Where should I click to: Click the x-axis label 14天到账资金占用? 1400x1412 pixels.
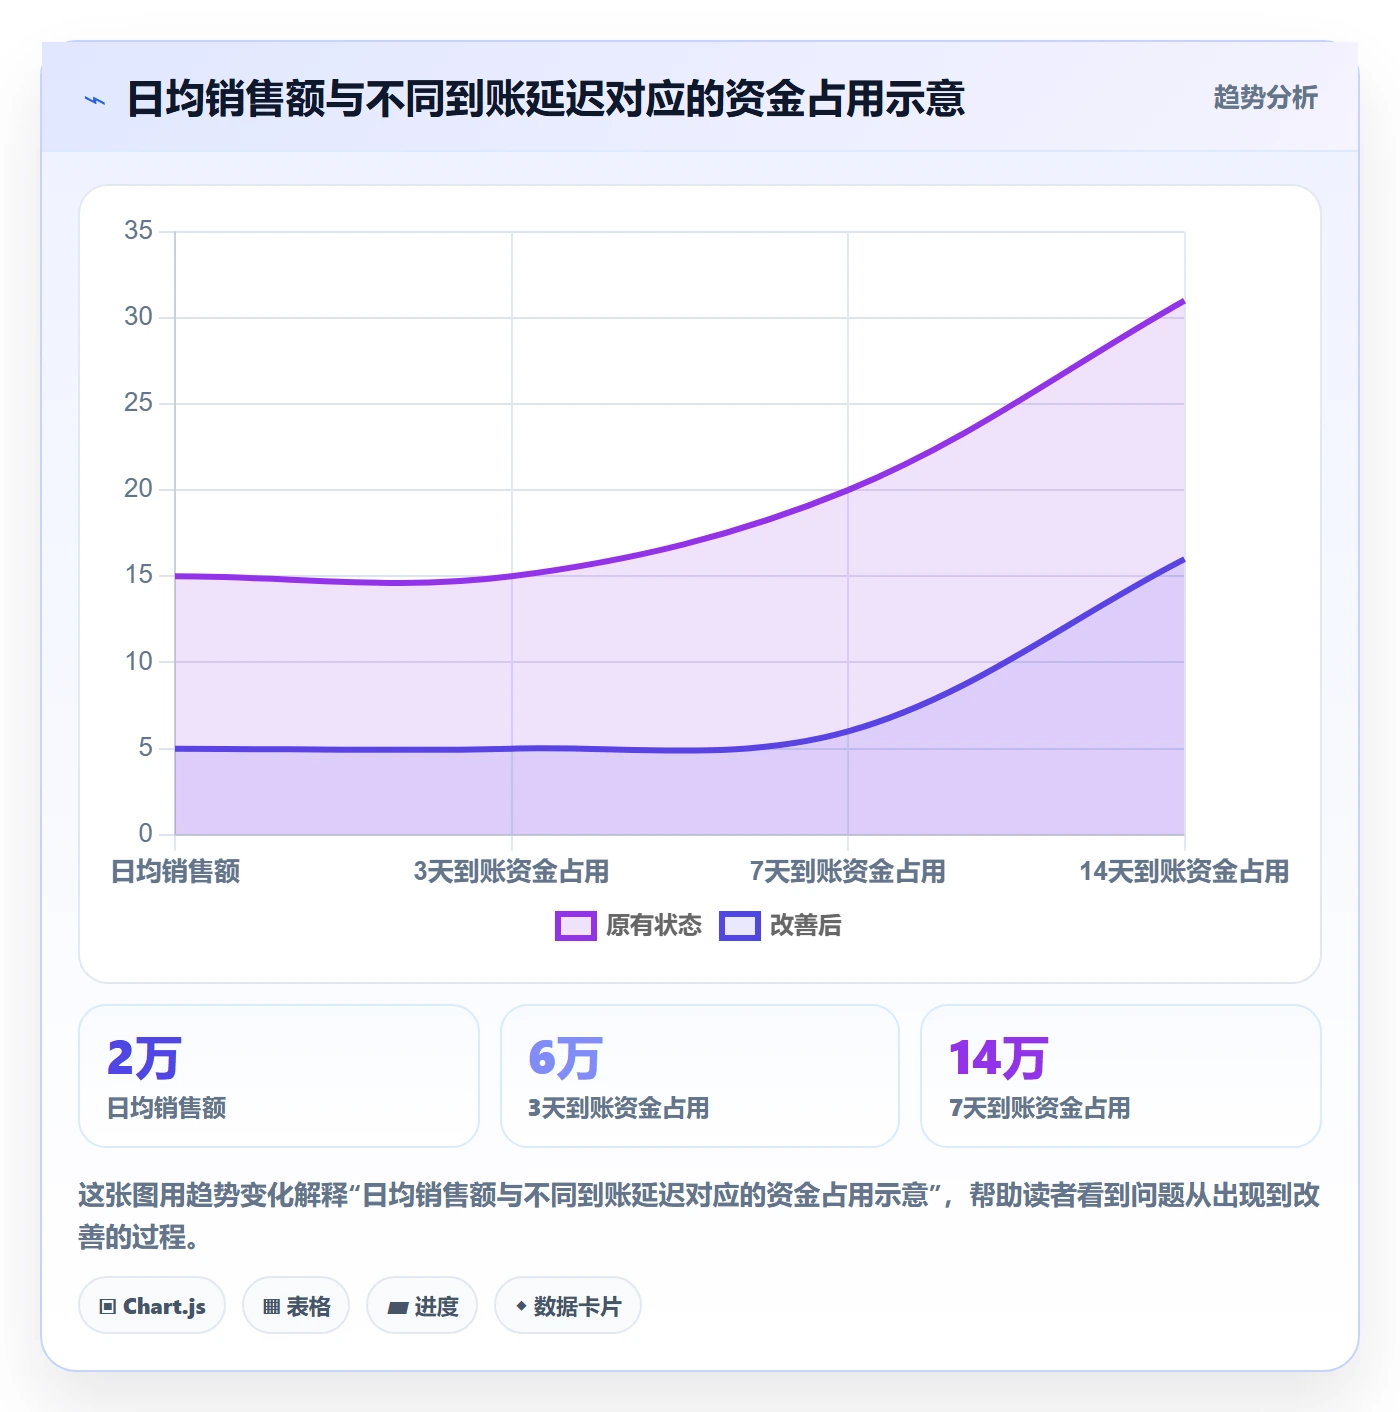1184,872
